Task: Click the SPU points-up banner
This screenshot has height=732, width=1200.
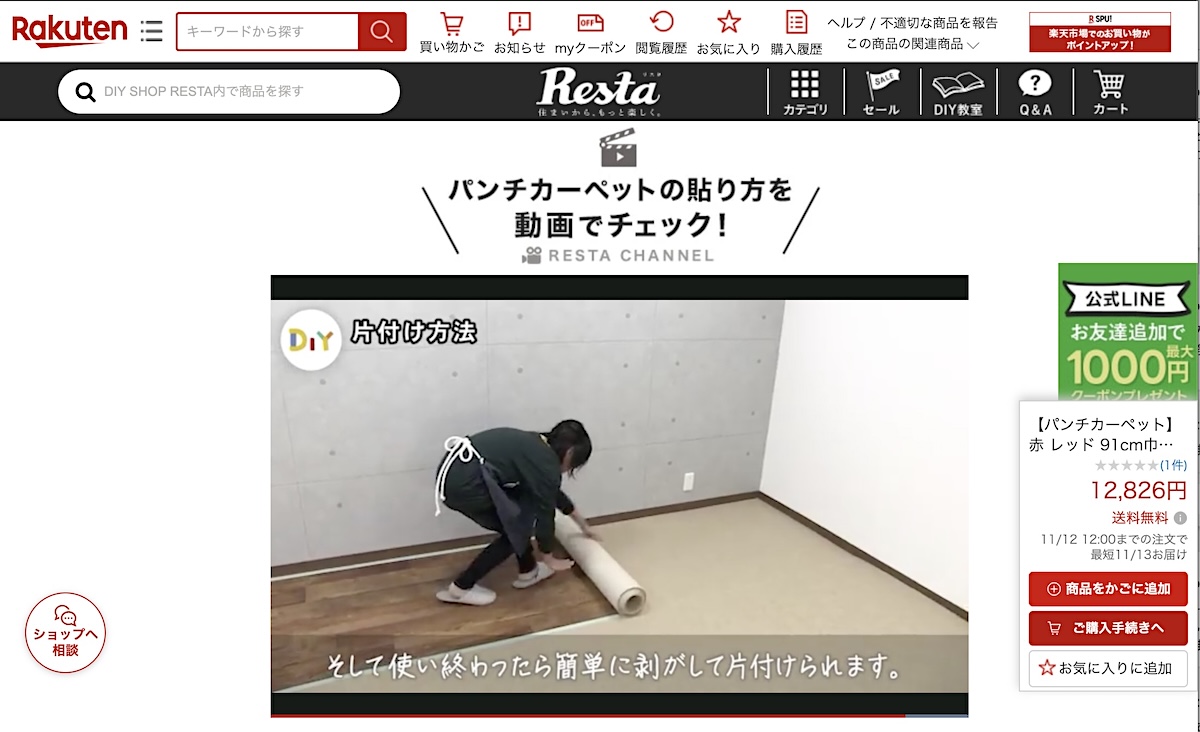Action: (1100, 32)
